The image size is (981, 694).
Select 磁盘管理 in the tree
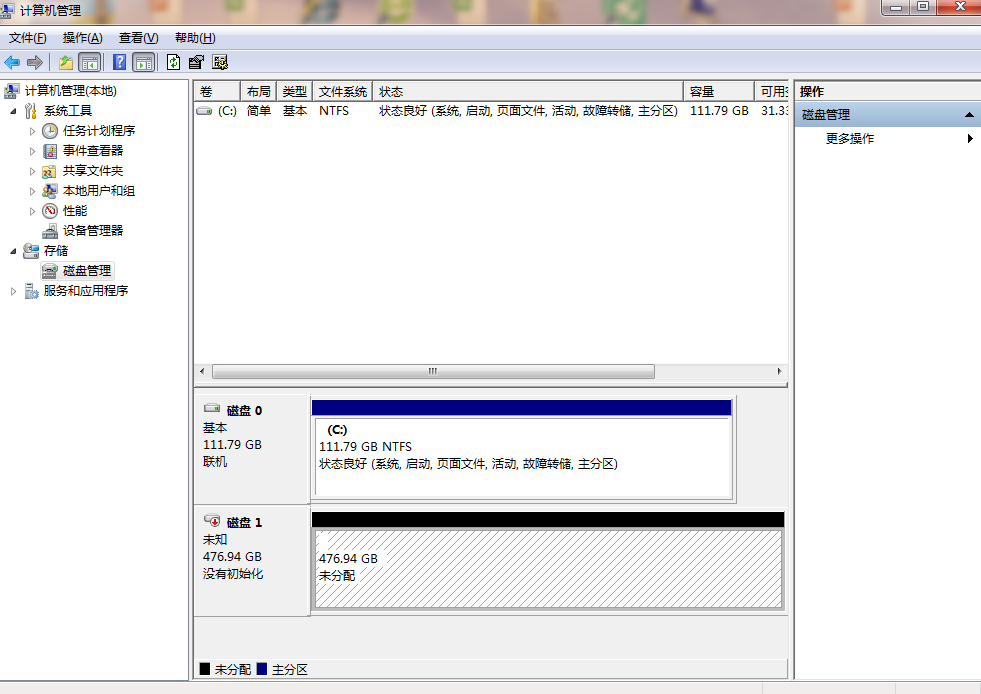click(87, 271)
